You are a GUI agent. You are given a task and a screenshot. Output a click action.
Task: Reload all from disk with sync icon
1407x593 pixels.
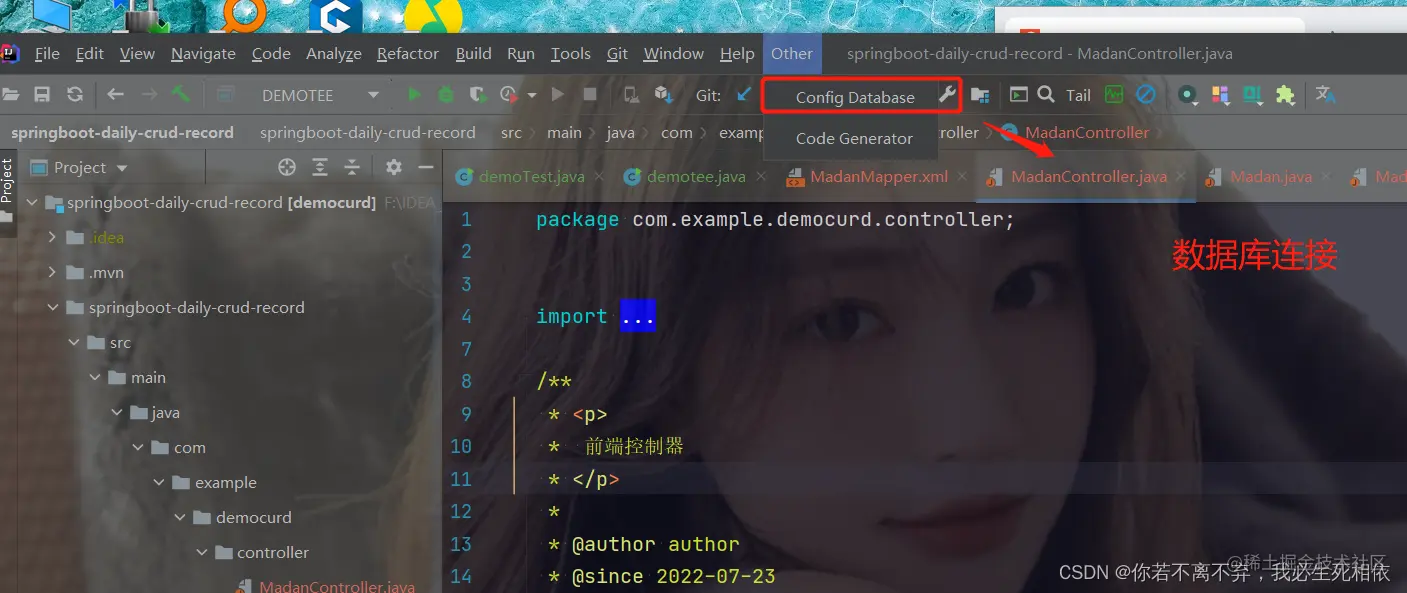[74, 94]
